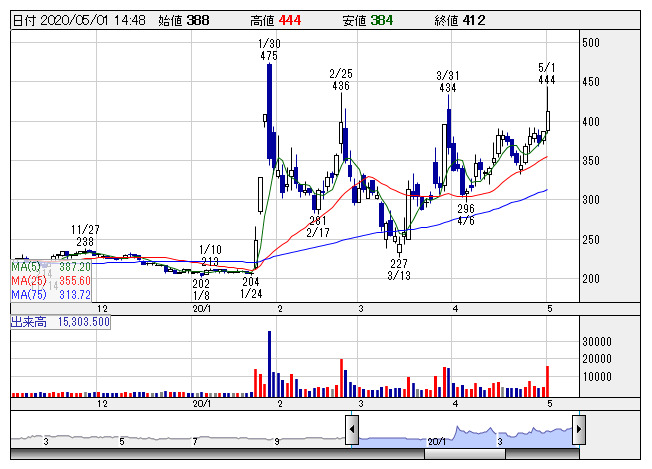The width and height of the screenshot is (652, 469).
Task: Click the 2/25 436 high label
Action: 341,79
